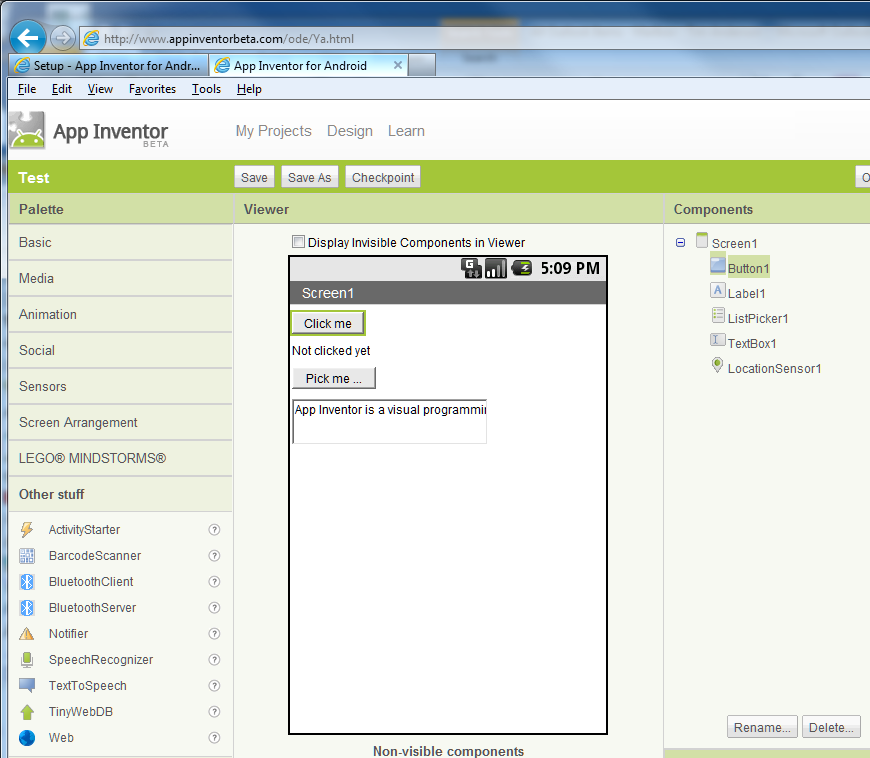Viewport: 870px width, 758px height.
Task: Open help for SpeechRecognizer
Action: 214,660
